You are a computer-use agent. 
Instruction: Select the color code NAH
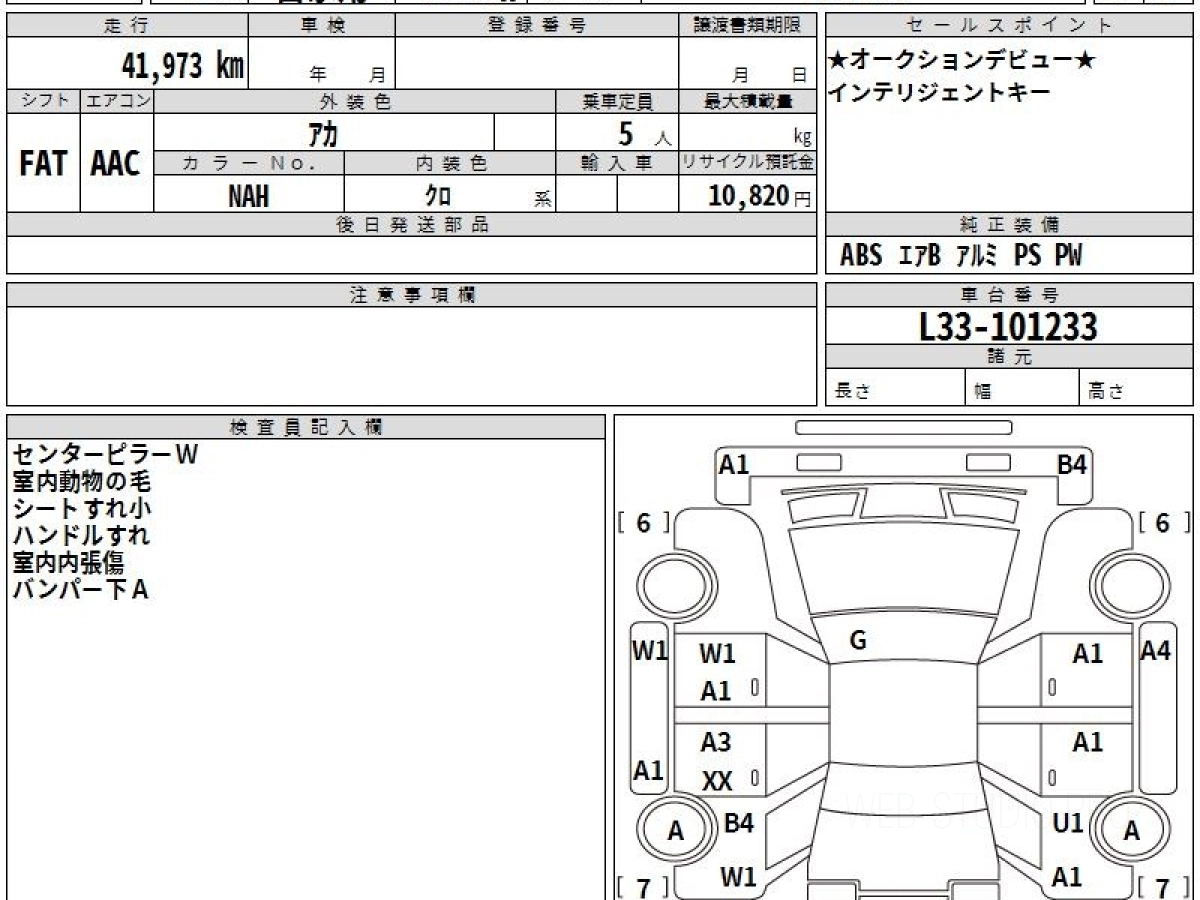tap(249, 195)
